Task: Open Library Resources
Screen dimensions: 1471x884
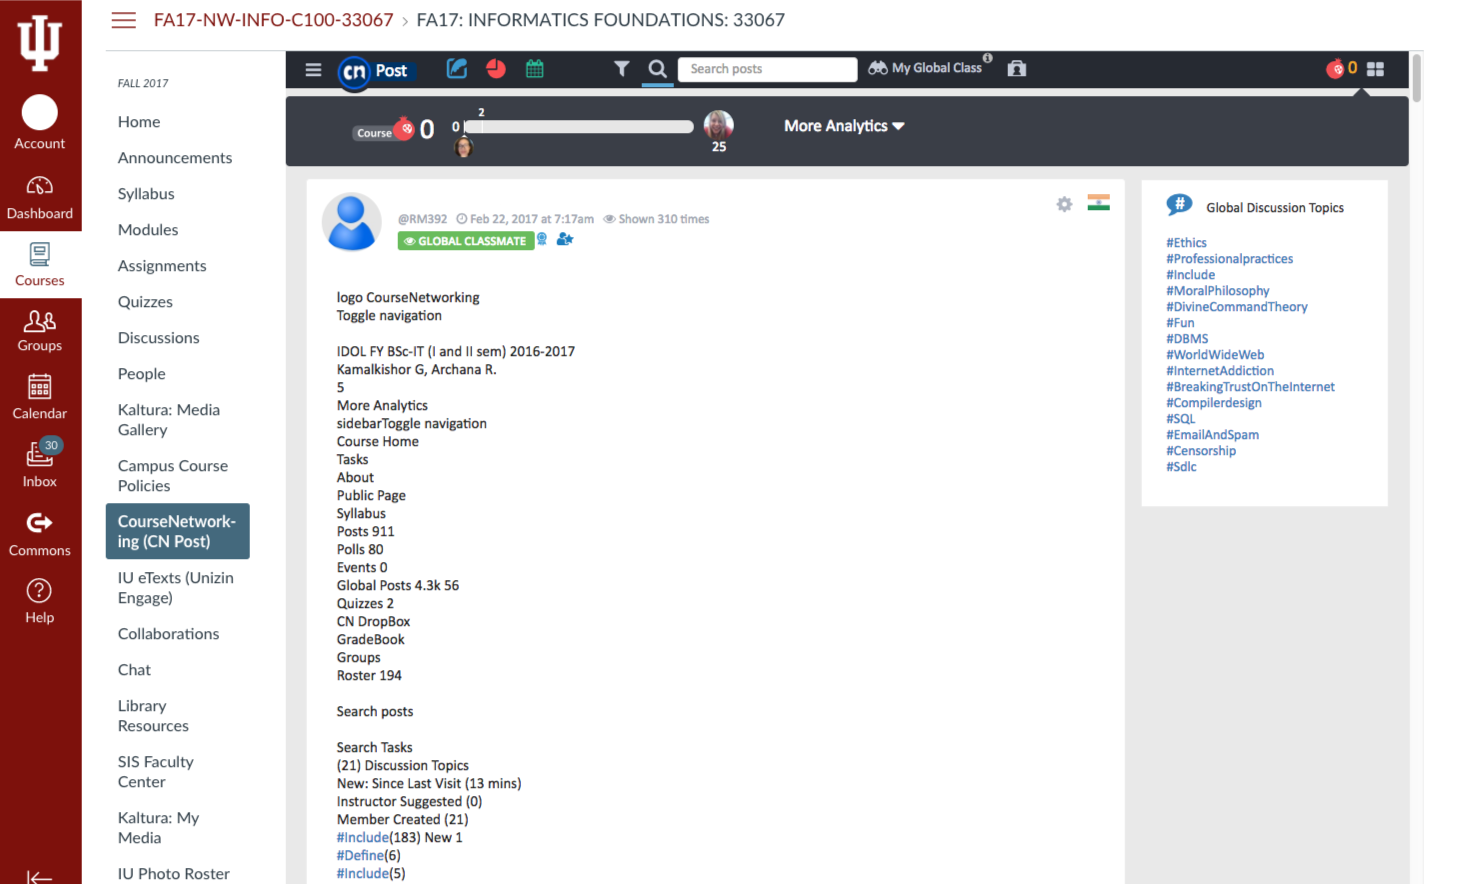Action: pyautogui.click(x=153, y=716)
